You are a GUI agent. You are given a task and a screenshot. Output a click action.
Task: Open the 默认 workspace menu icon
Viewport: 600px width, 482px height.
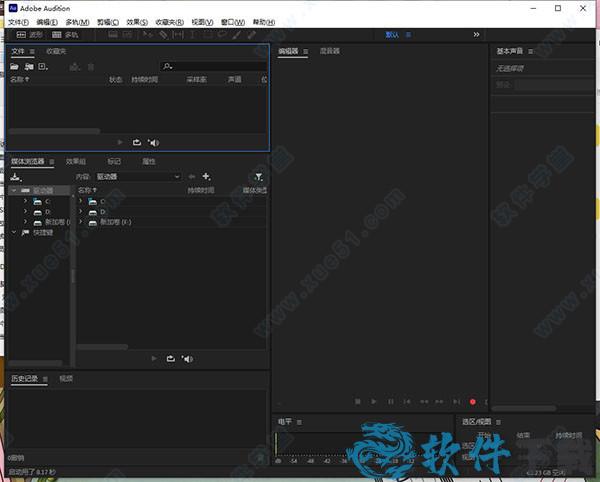point(409,35)
